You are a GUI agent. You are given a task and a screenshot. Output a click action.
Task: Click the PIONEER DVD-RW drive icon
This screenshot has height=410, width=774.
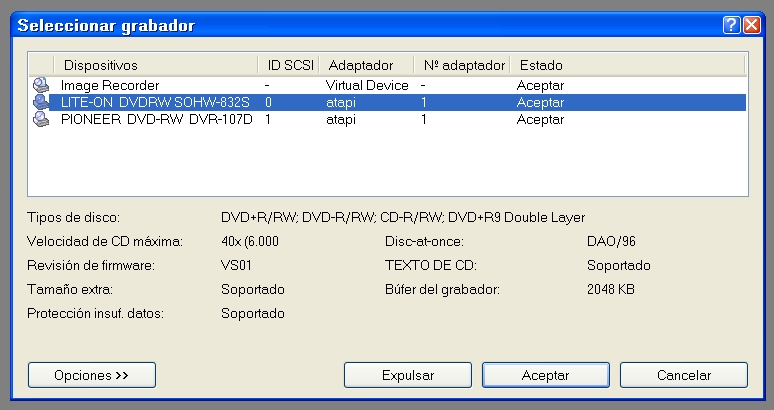pyautogui.click(x=41, y=119)
